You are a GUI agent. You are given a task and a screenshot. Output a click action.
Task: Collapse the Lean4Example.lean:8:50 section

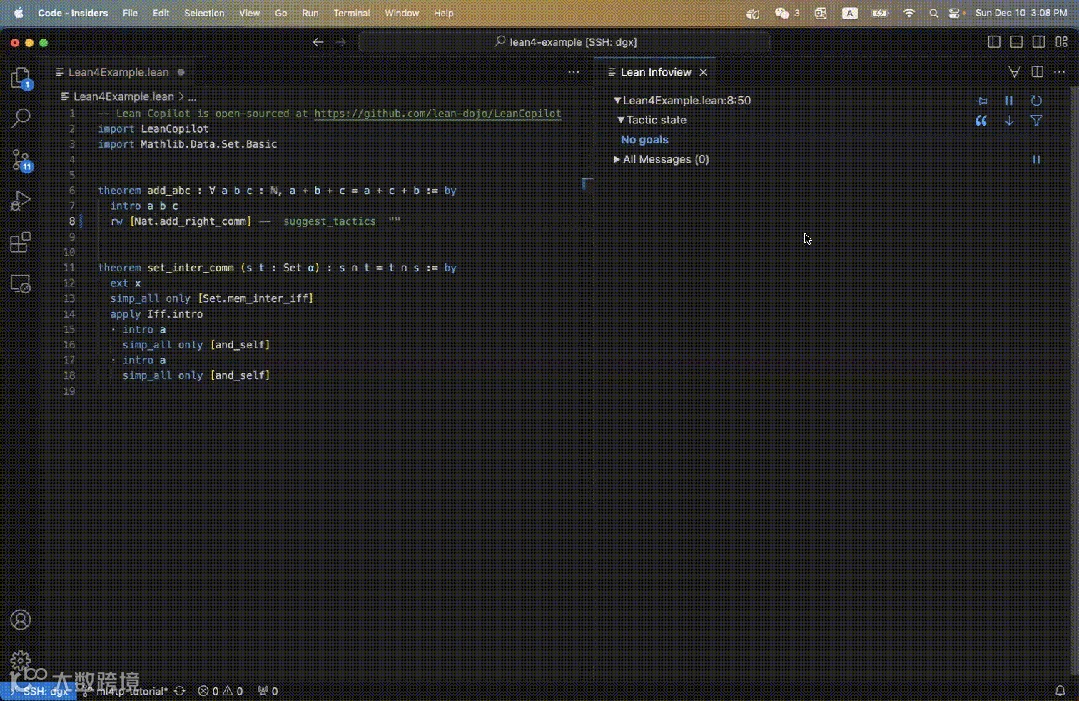(618, 101)
